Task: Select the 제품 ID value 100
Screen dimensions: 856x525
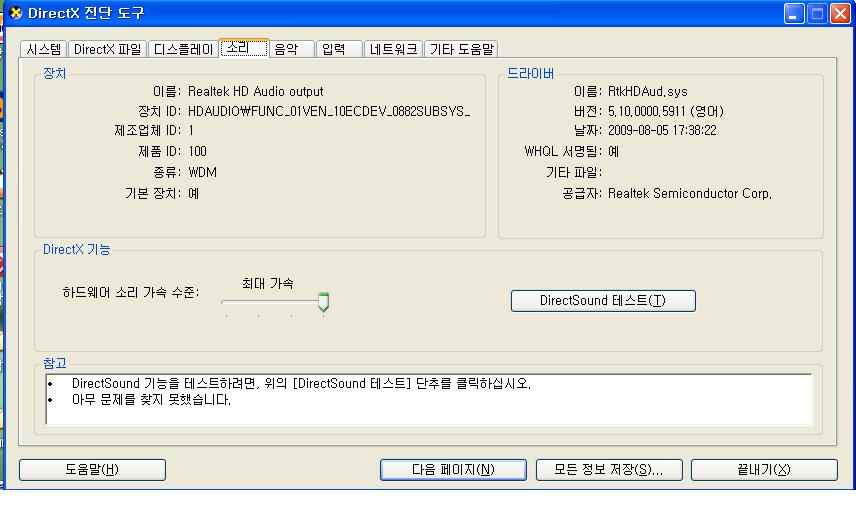Action: [197, 151]
